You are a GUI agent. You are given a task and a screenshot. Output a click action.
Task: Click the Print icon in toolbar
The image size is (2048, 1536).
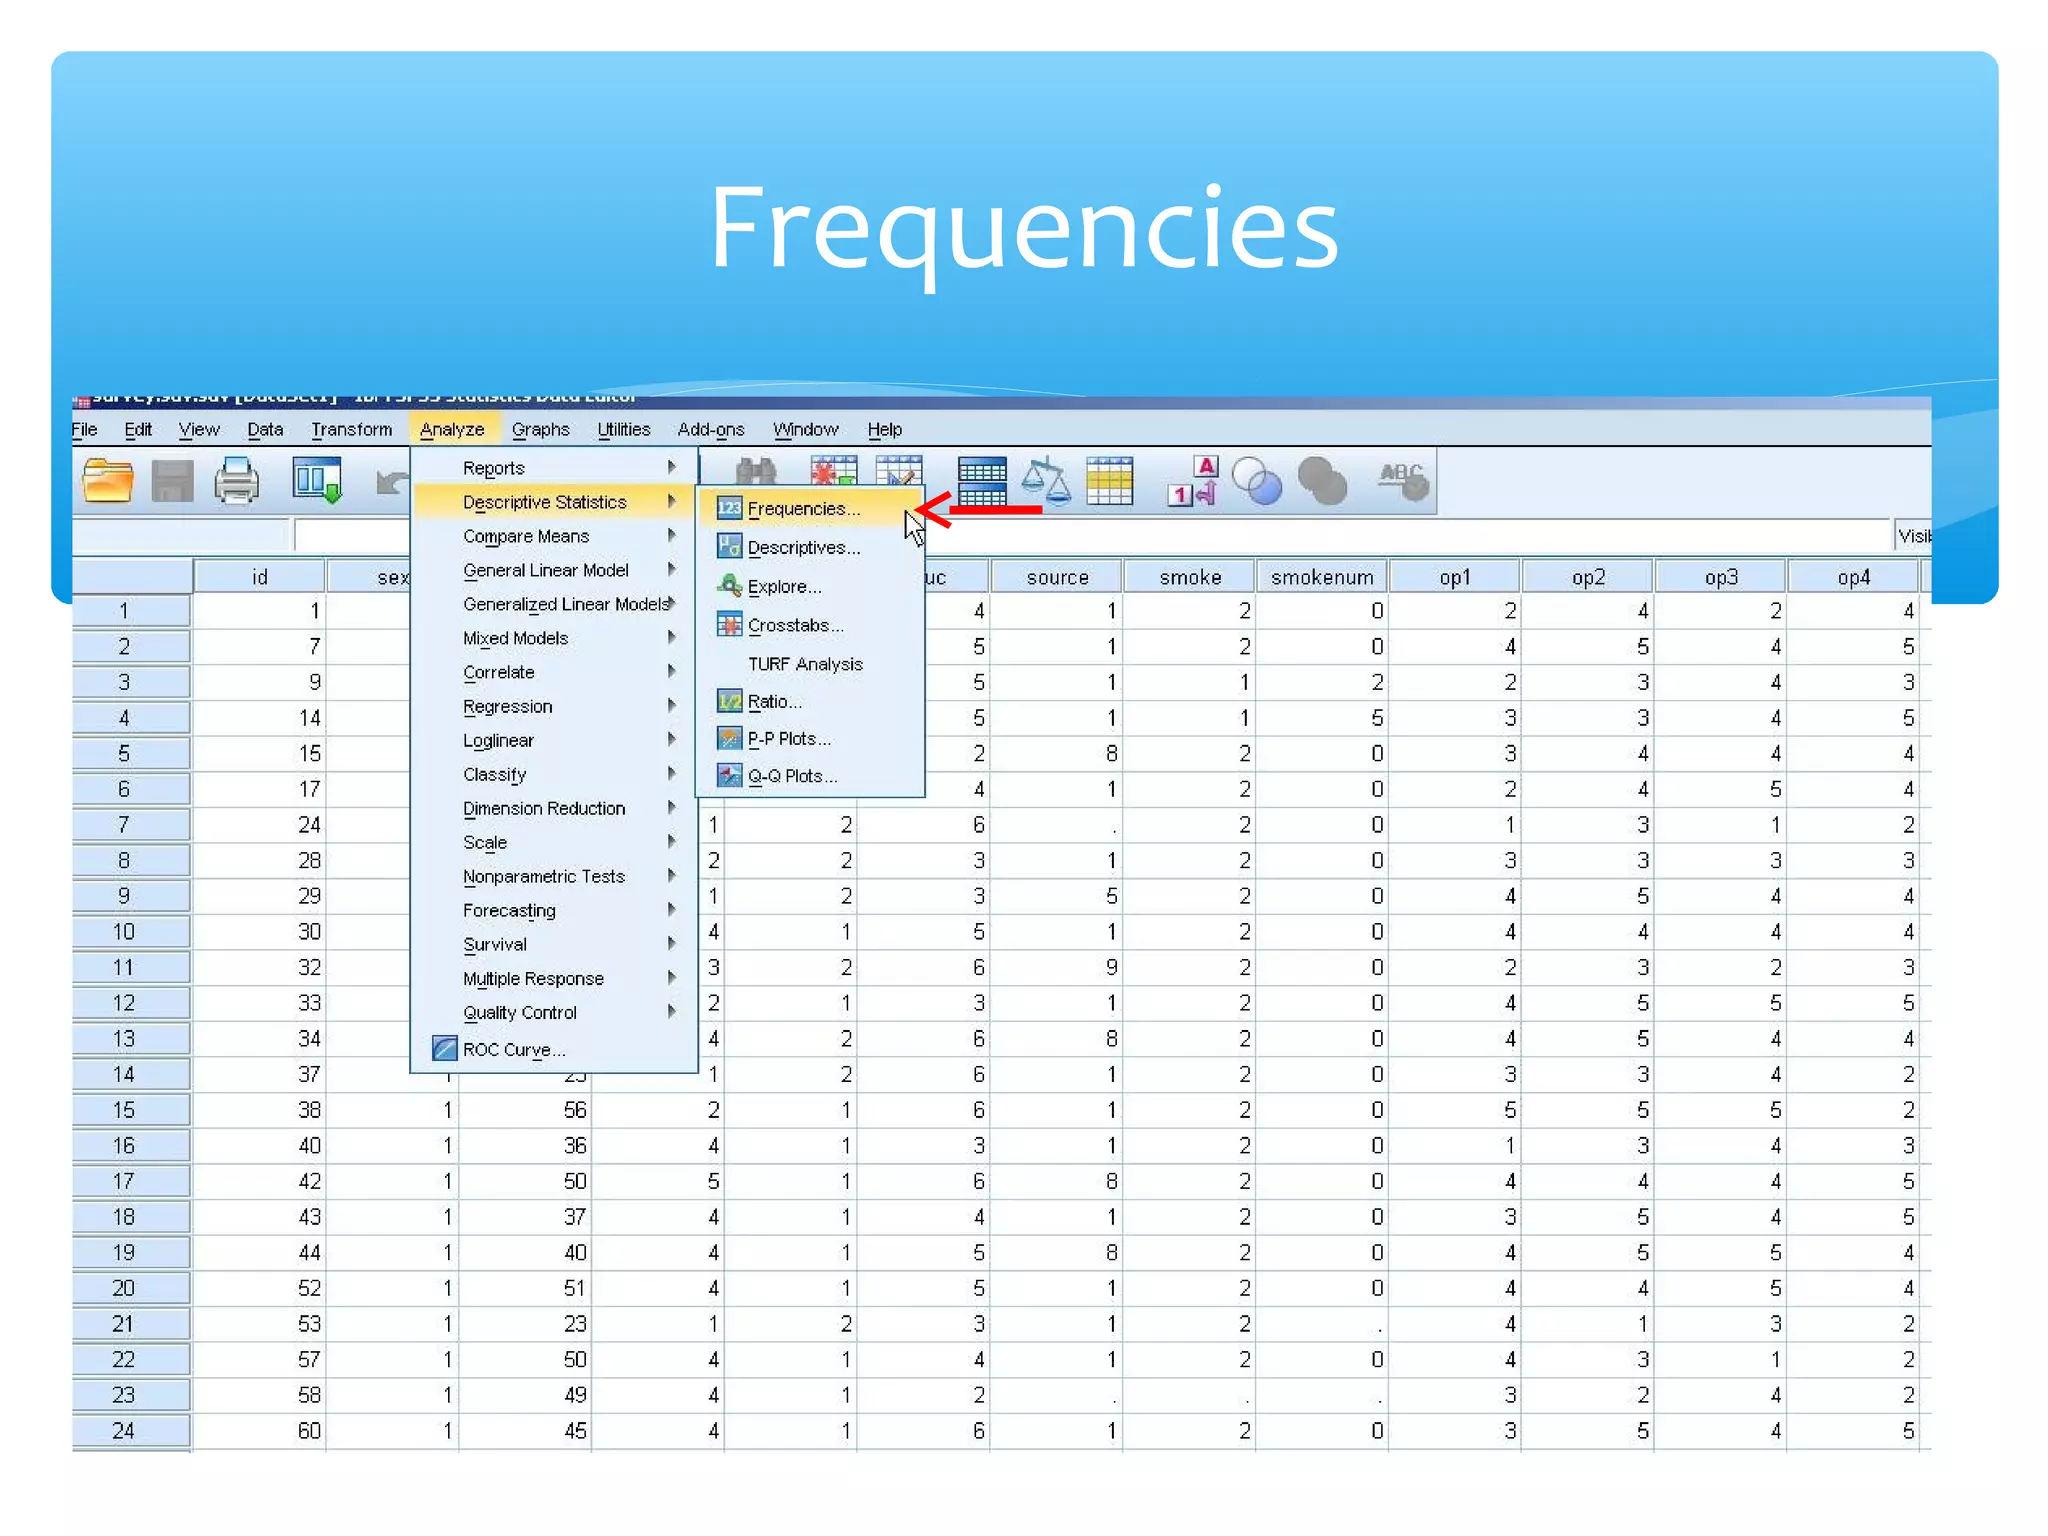(x=237, y=481)
